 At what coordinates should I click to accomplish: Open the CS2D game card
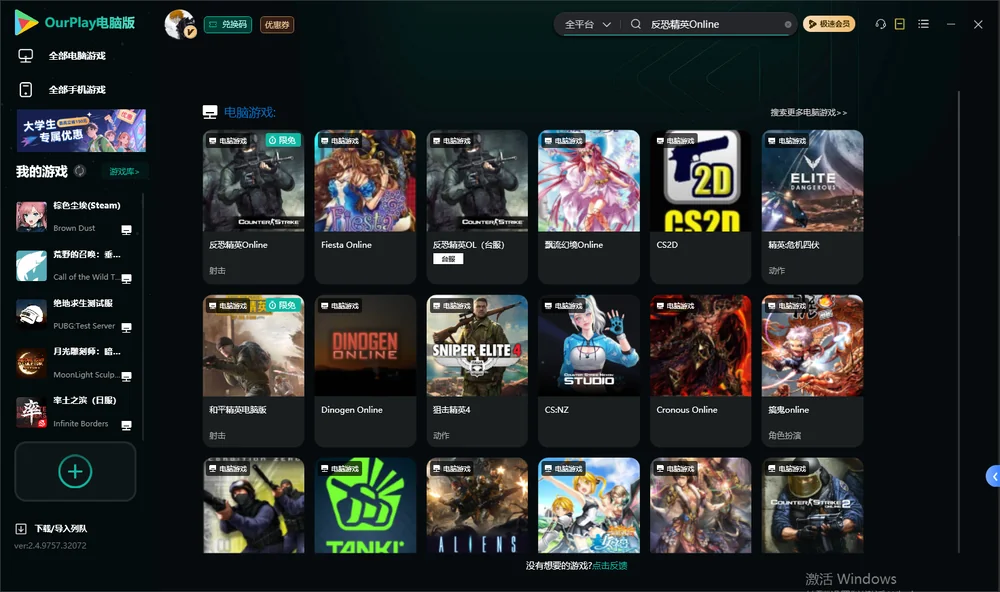pos(700,207)
